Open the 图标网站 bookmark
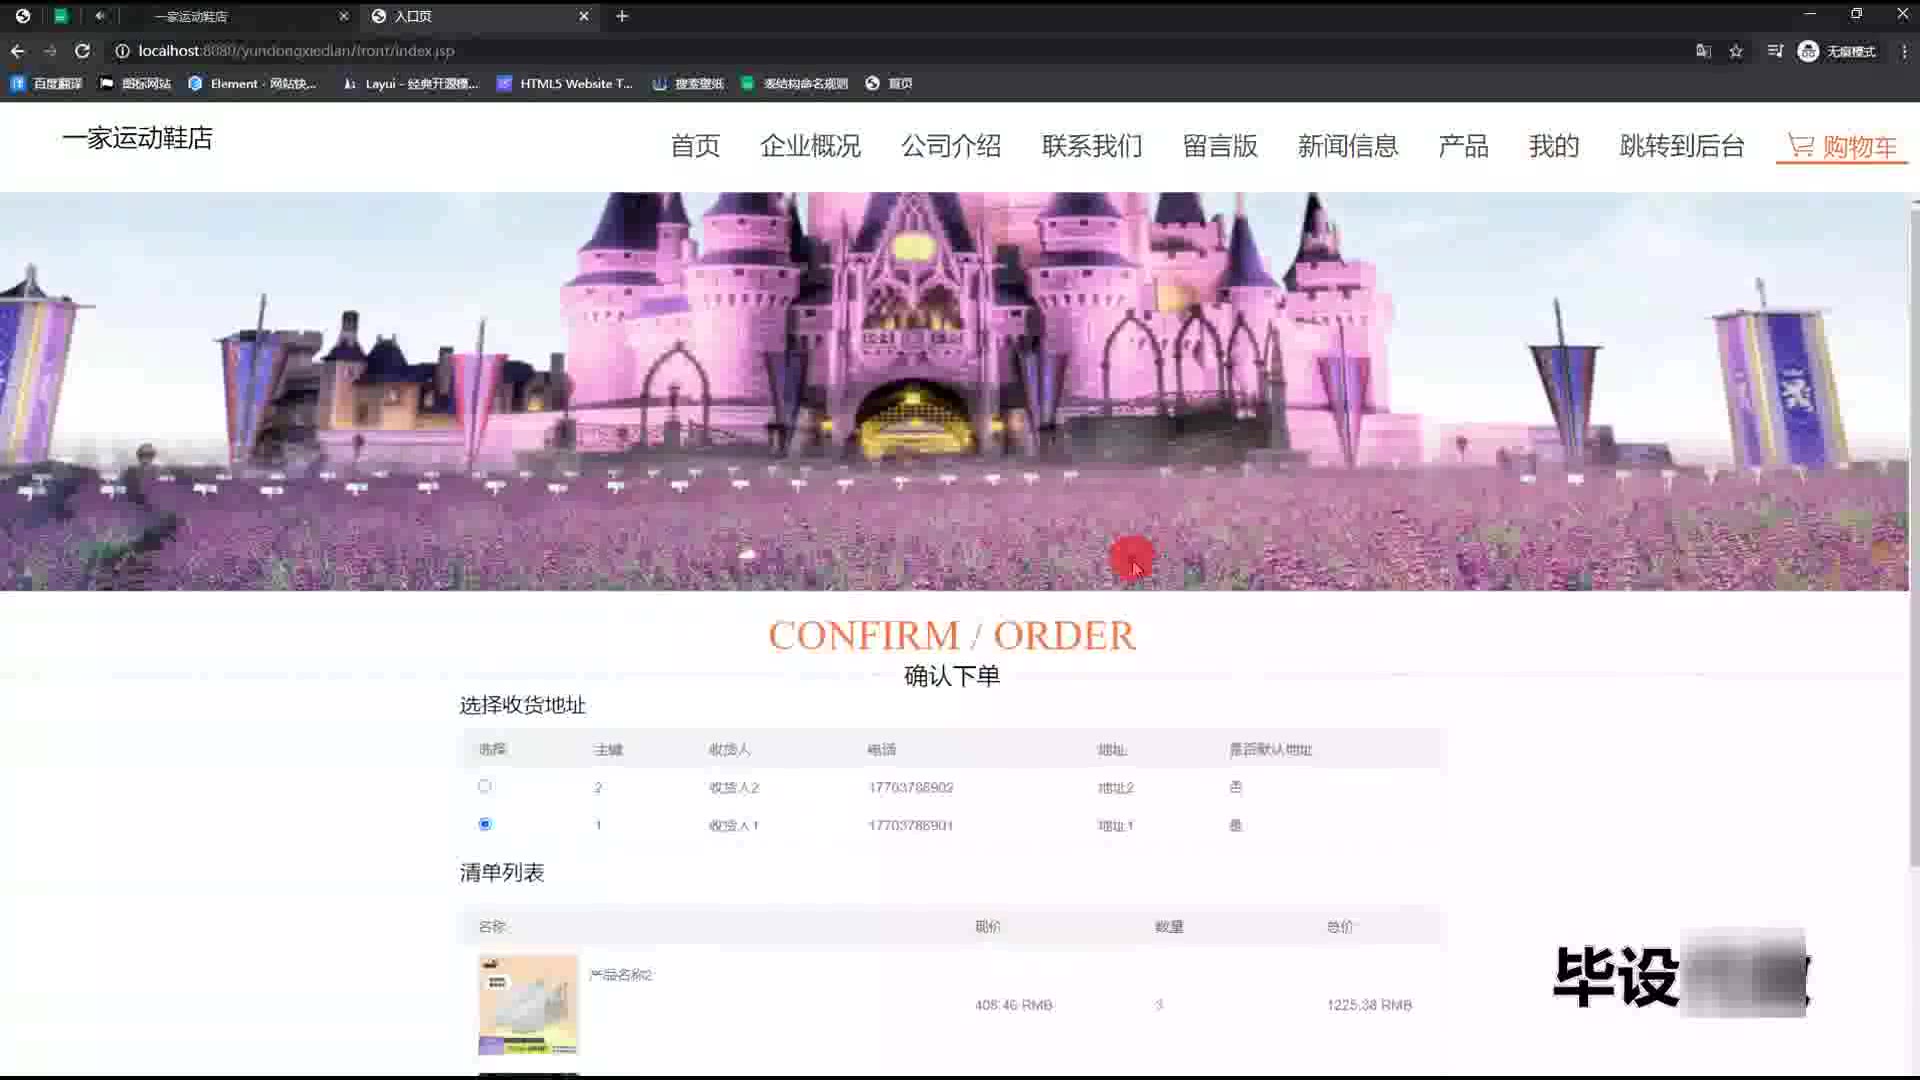Image resolution: width=1920 pixels, height=1080 pixels. (x=136, y=84)
